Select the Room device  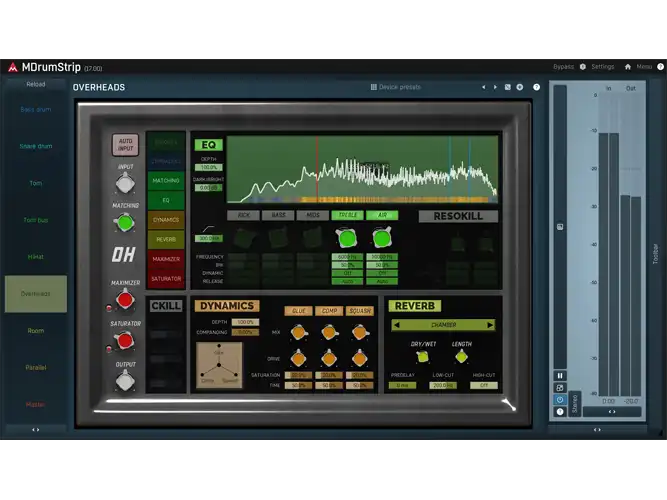coord(36,331)
